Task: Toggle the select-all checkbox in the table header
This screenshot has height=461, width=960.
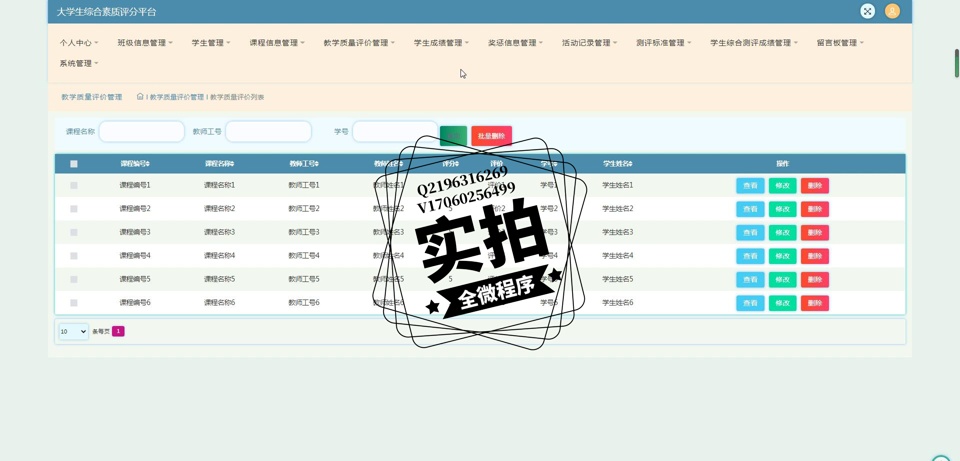Action: coord(74,164)
